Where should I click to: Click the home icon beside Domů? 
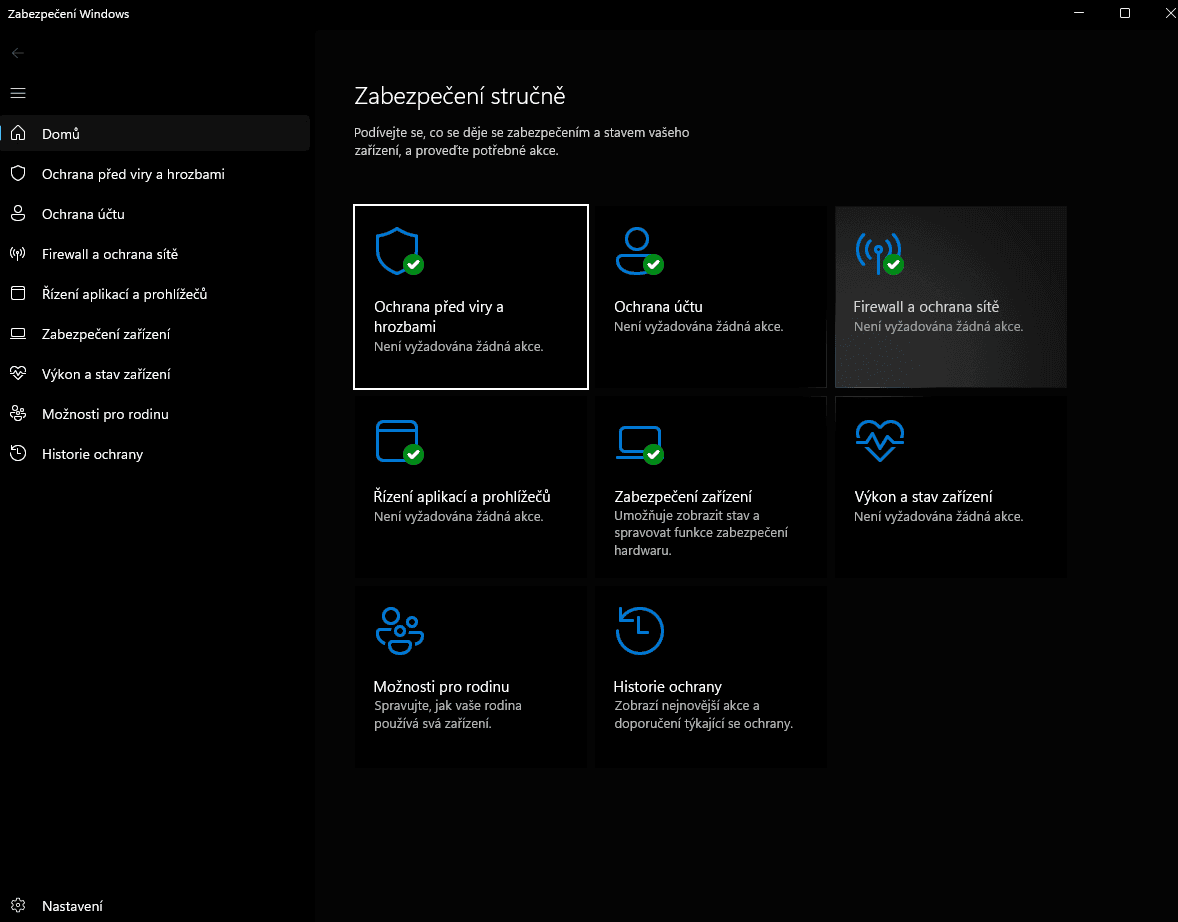(x=18, y=133)
